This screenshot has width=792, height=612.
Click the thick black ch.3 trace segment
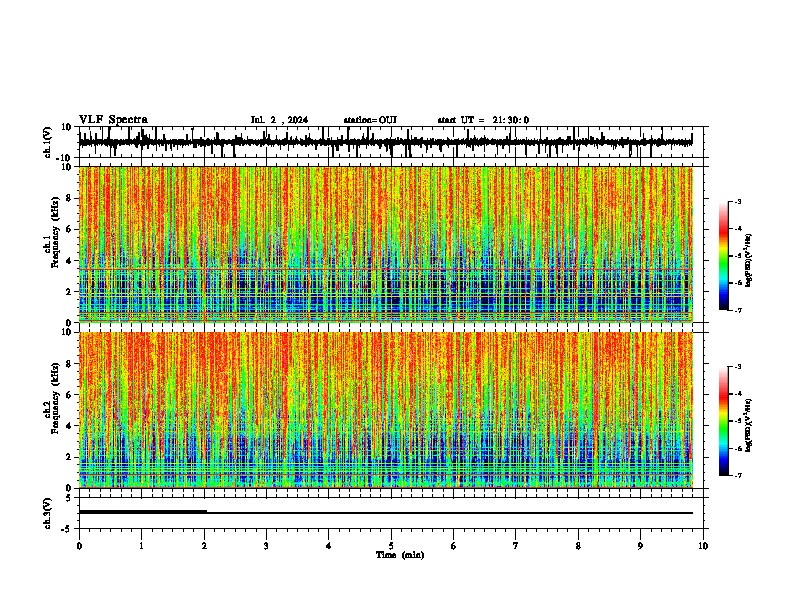(142, 512)
